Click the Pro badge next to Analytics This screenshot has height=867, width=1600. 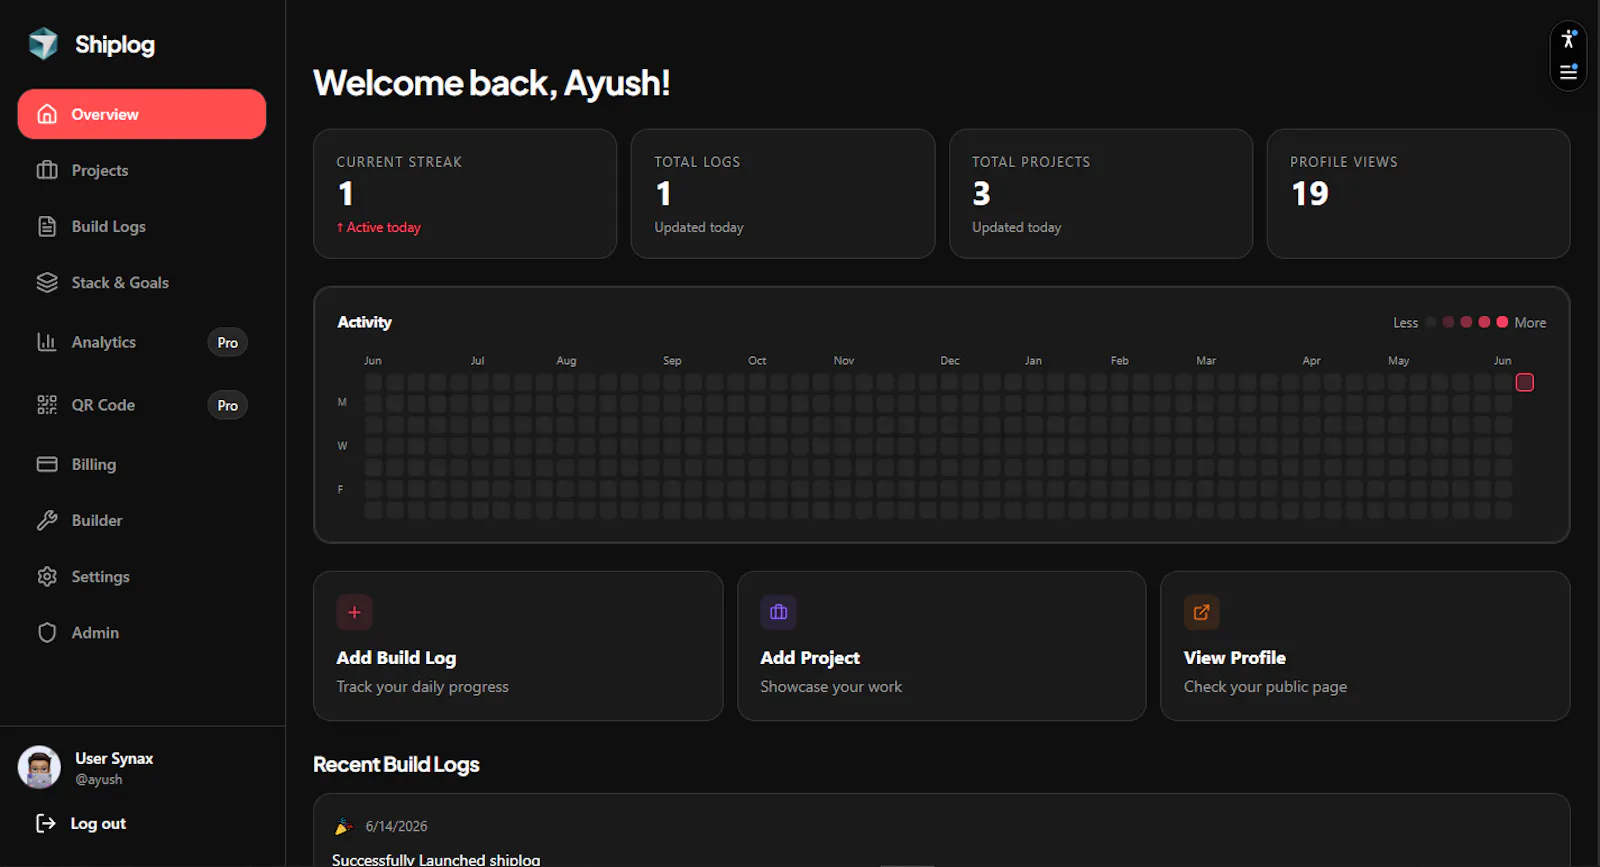(228, 342)
